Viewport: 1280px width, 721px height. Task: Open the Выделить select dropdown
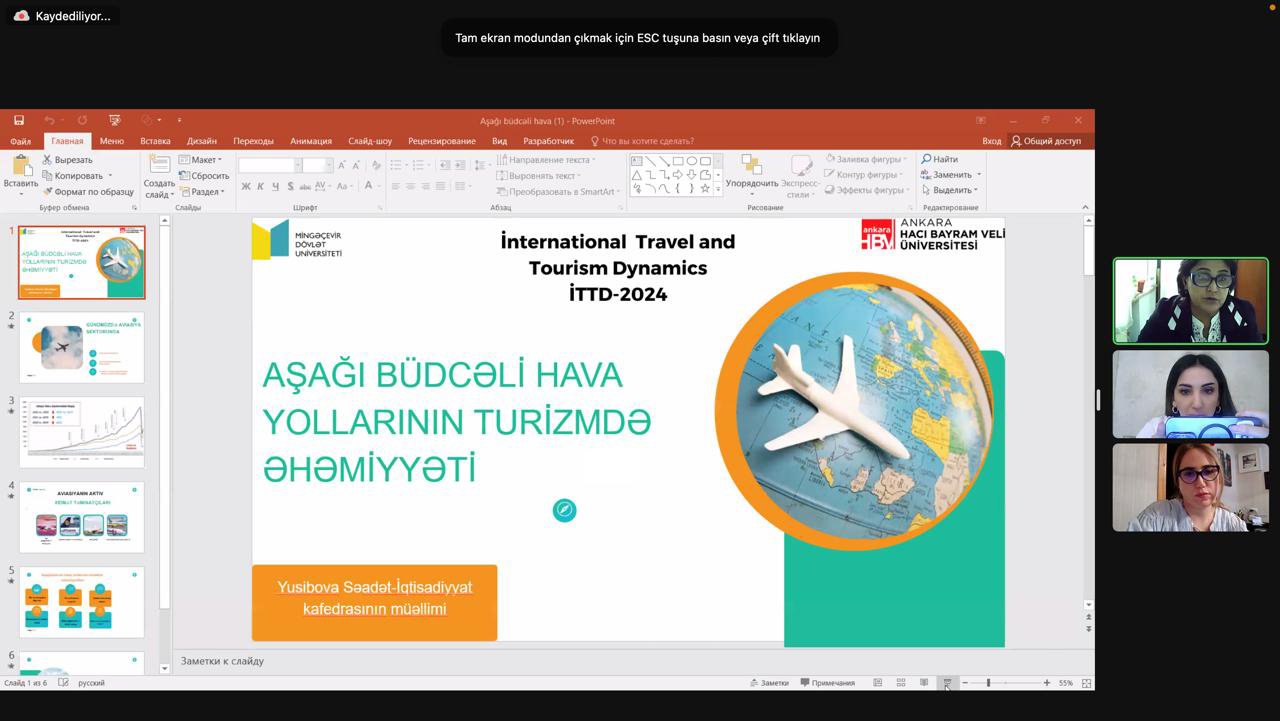coord(950,190)
